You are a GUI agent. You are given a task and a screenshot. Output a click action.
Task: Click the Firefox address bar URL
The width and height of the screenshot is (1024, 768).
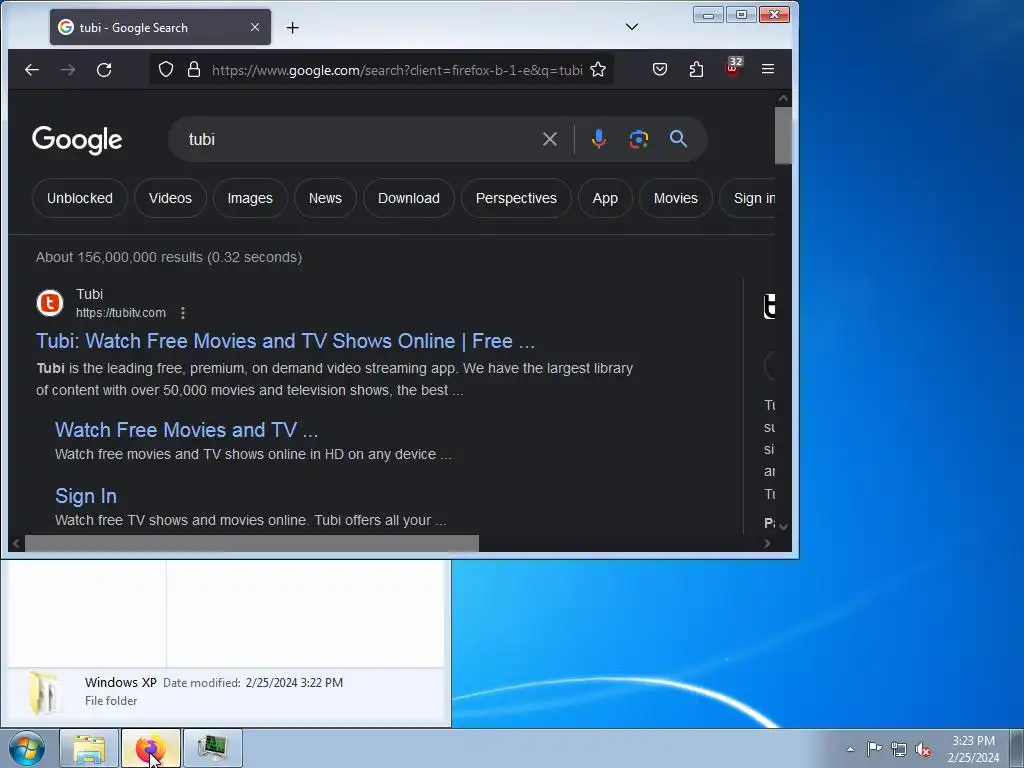pyautogui.click(x=397, y=70)
